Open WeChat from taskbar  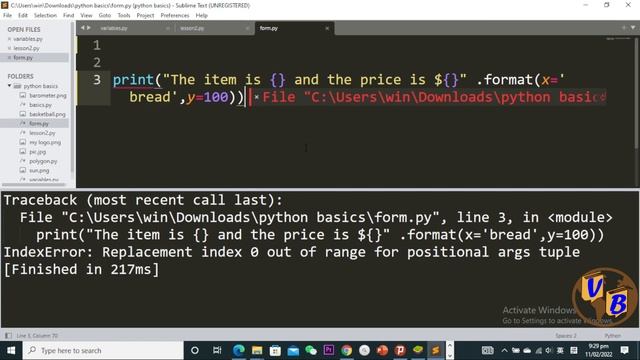click(x=311, y=350)
